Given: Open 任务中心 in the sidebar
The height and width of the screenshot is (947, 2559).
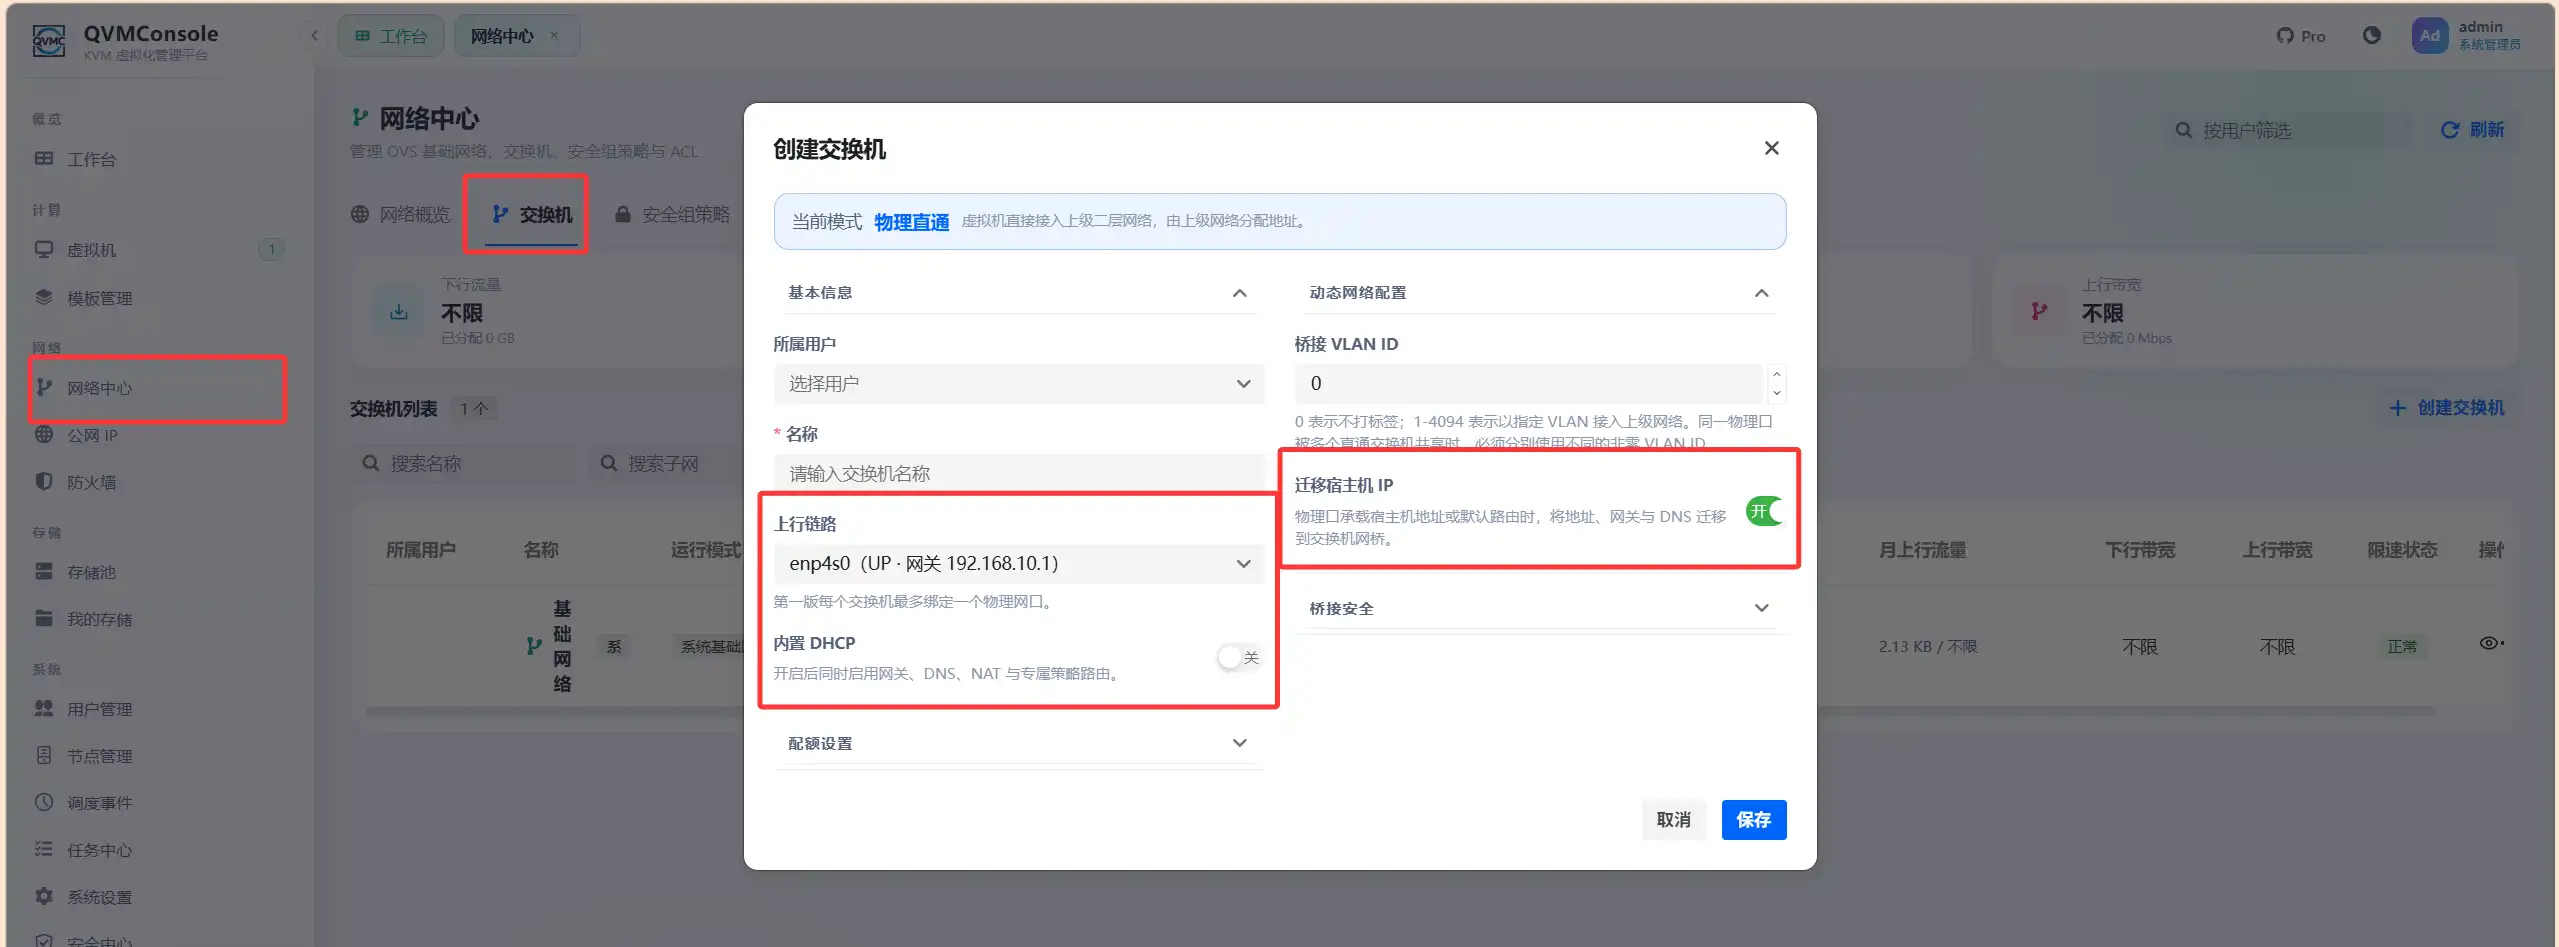Looking at the screenshot, I should coord(158,850).
